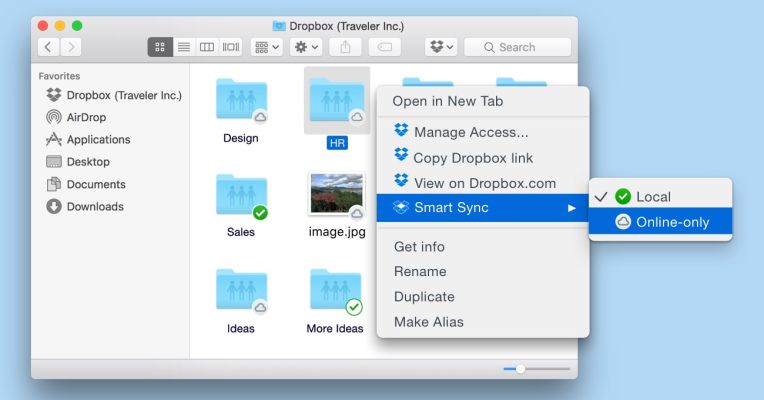Switch to icon grid view
The image size is (764, 400).
click(160, 47)
